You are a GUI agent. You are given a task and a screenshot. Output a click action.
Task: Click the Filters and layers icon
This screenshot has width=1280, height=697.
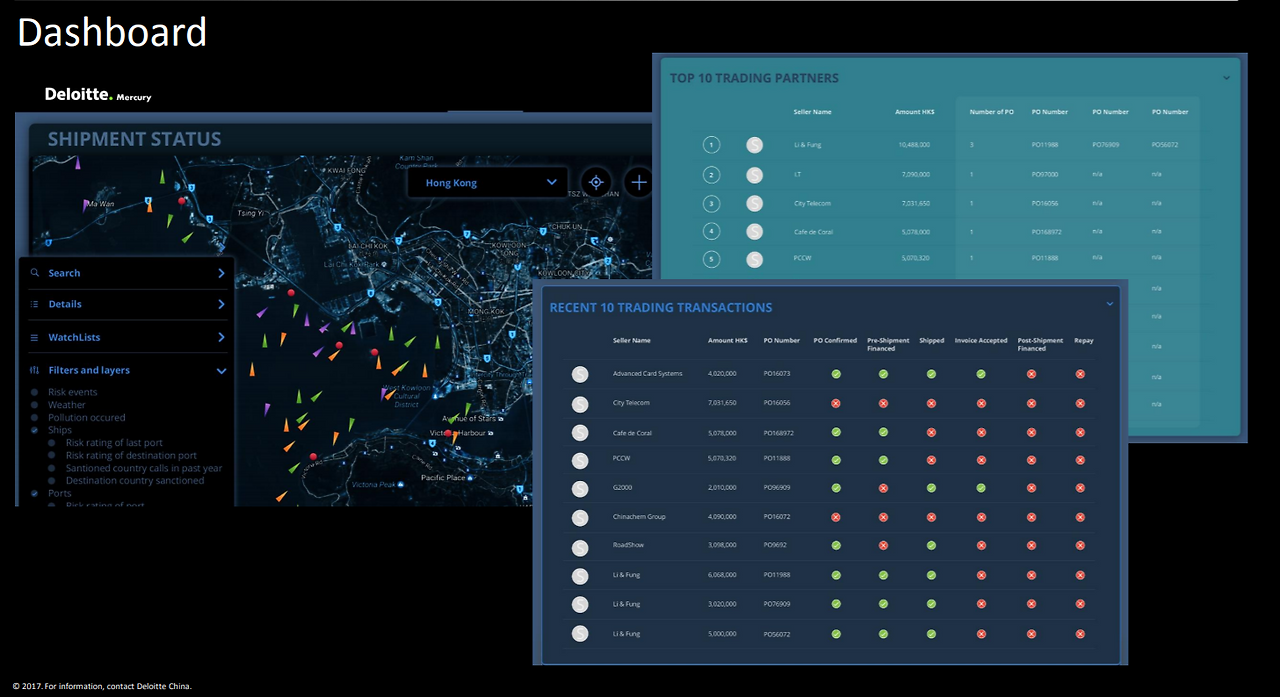click(33, 369)
